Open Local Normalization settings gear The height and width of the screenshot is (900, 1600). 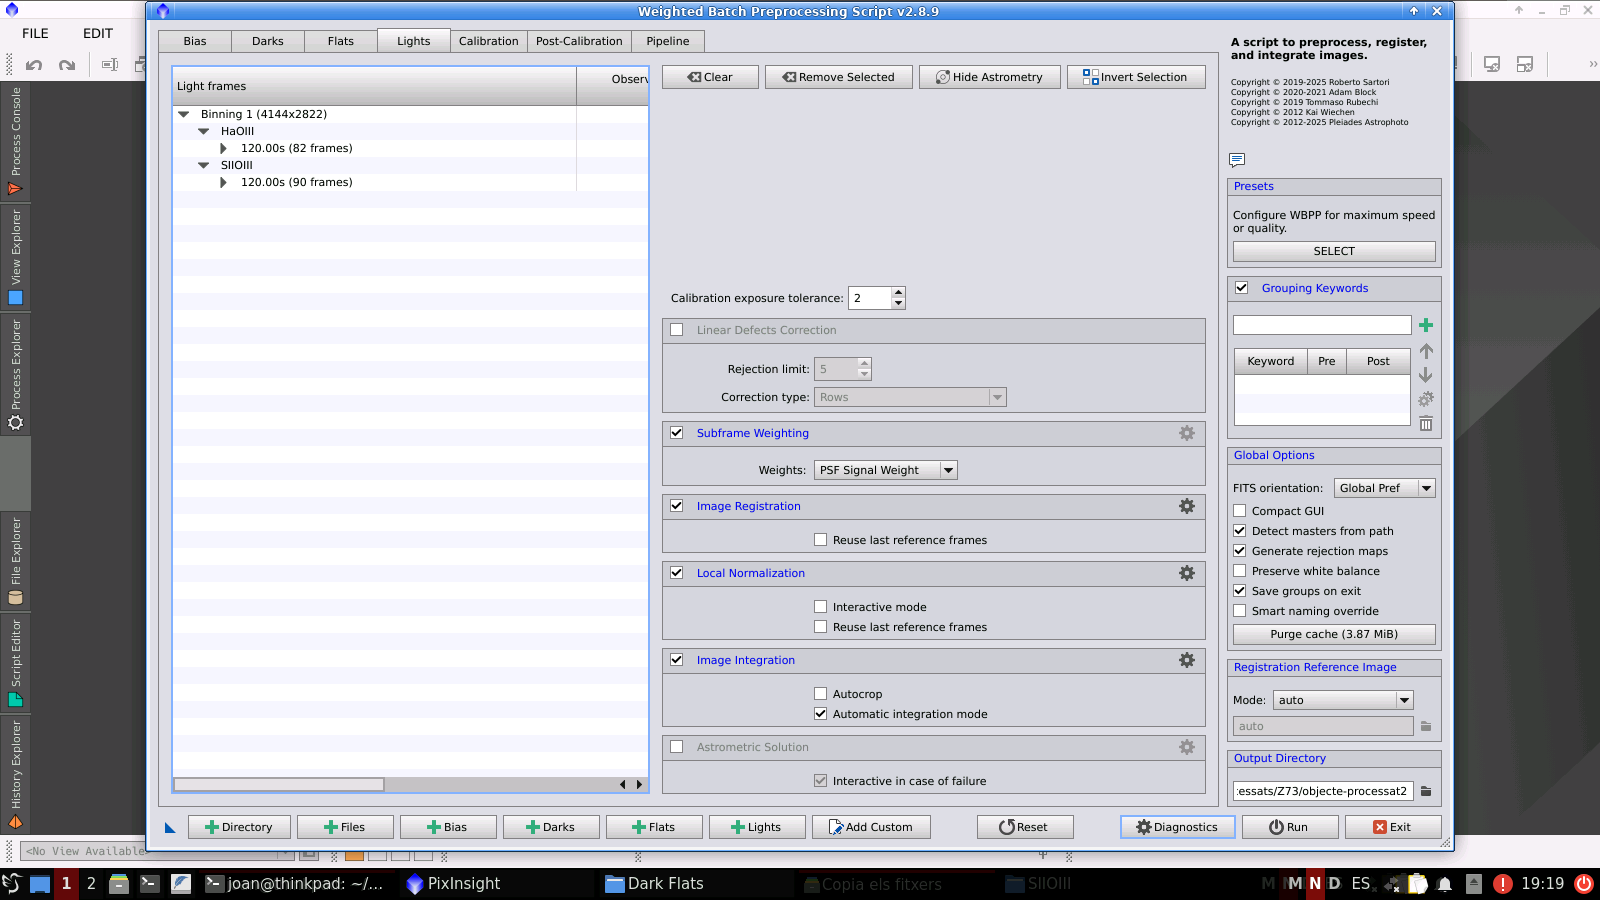[x=1186, y=573]
